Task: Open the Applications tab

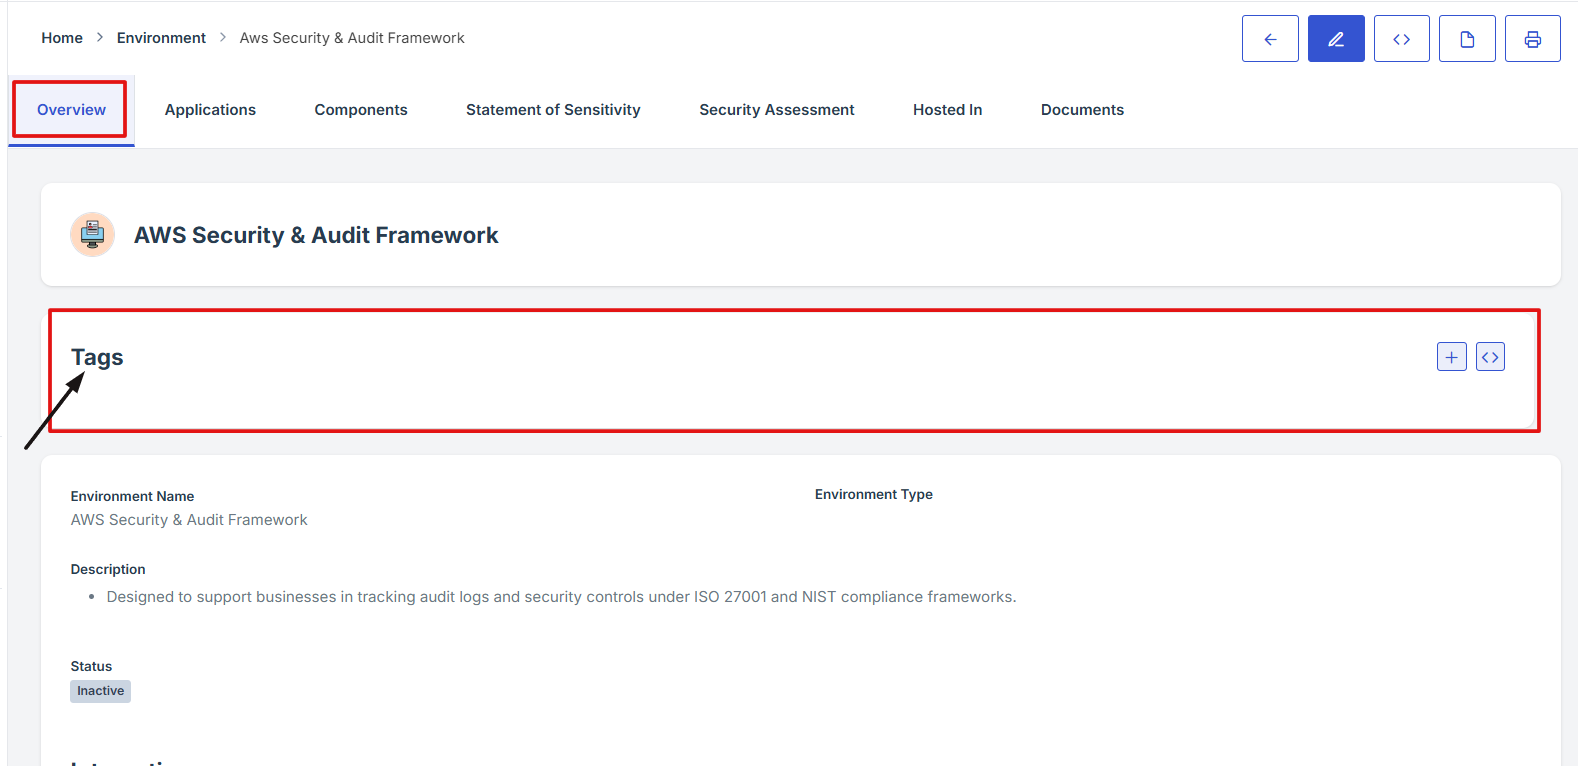Action: coord(210,110)
